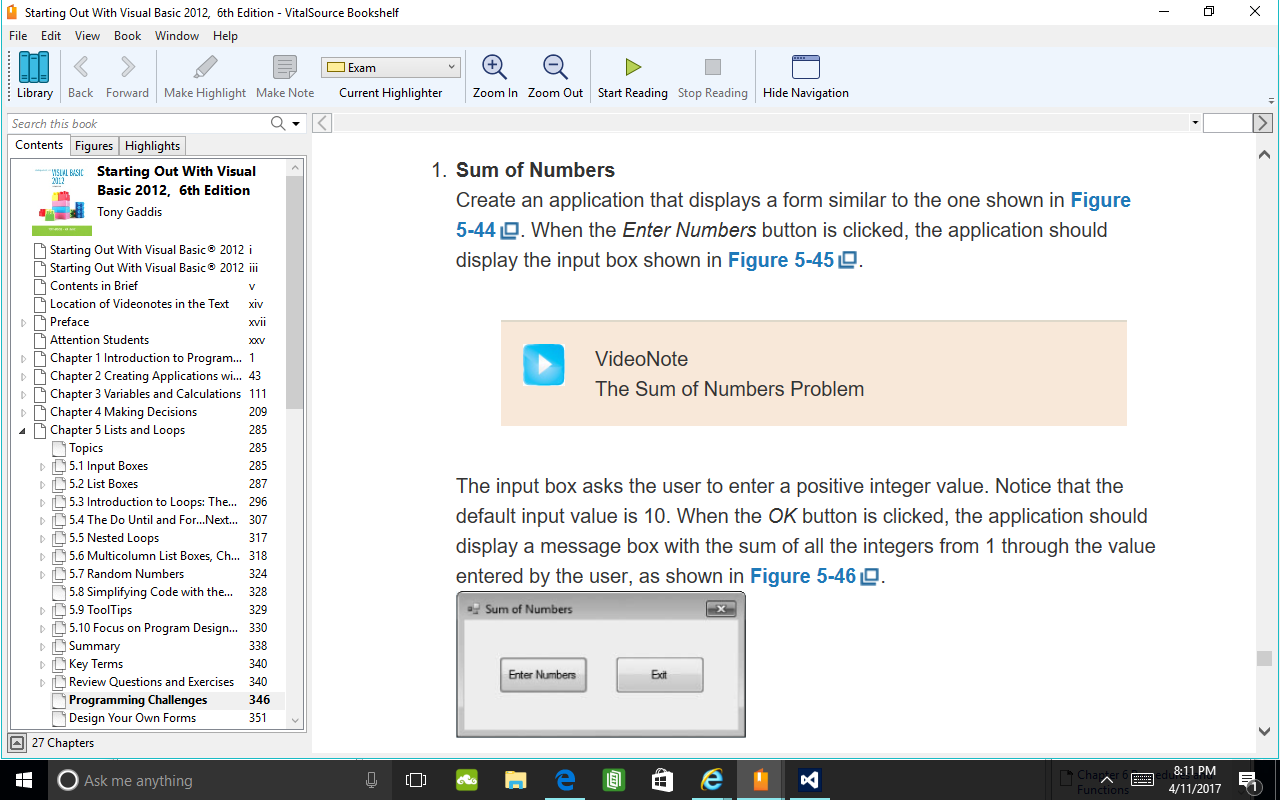Viewport: 1280px width, 800px height.
Task: Select Programming Challenges in the contents
Action: [138, 700]
